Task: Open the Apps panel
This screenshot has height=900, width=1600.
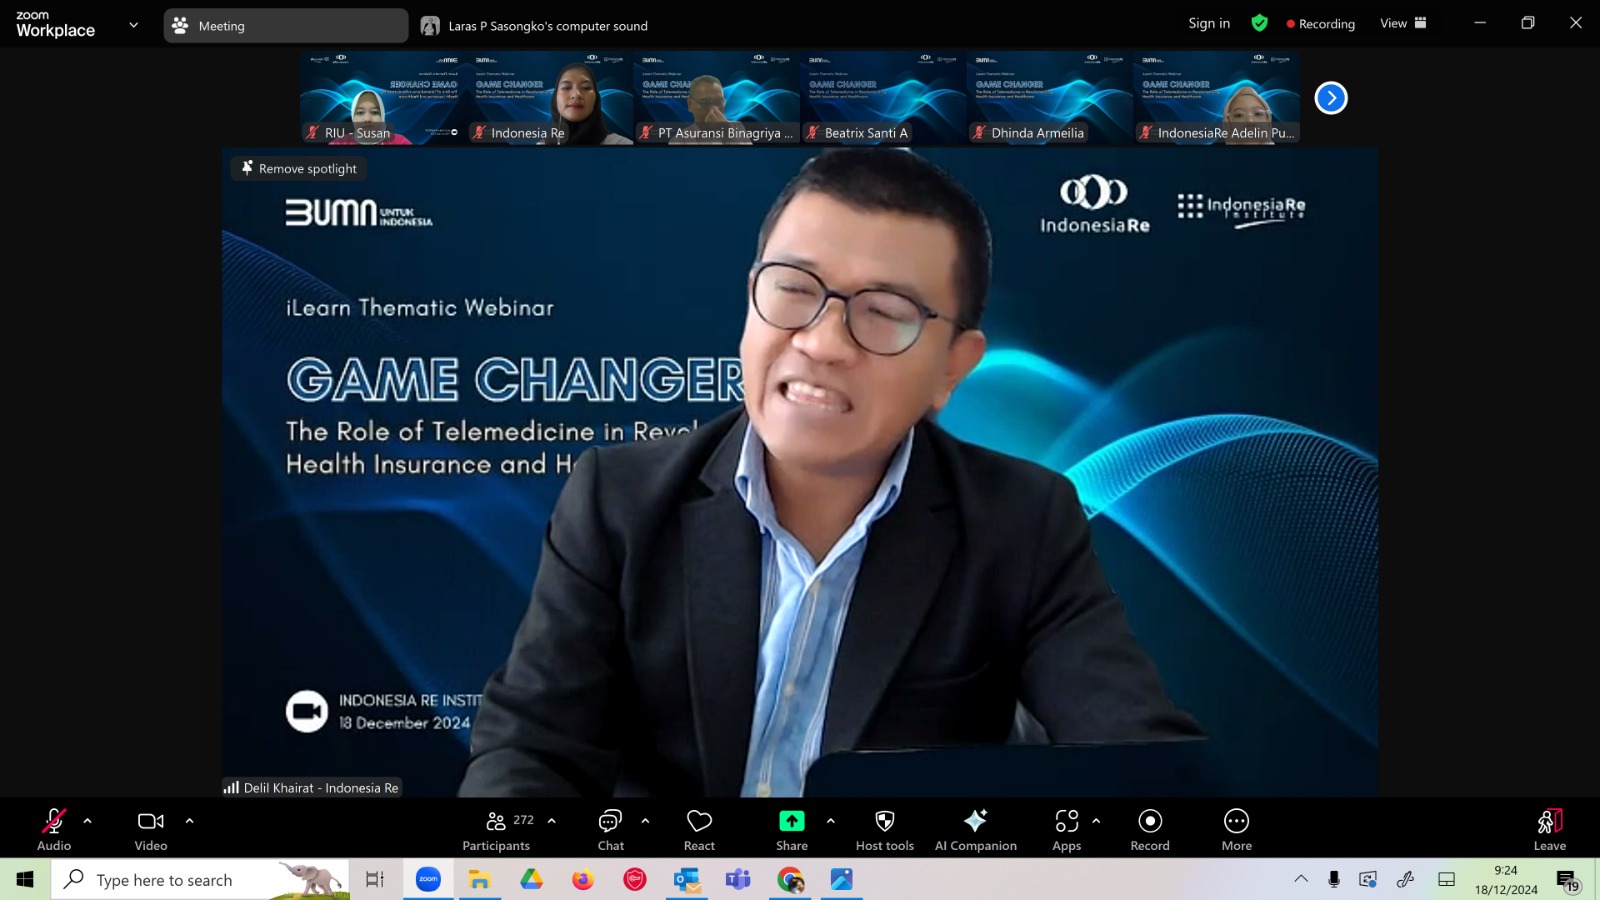Action: (1066, 830)
